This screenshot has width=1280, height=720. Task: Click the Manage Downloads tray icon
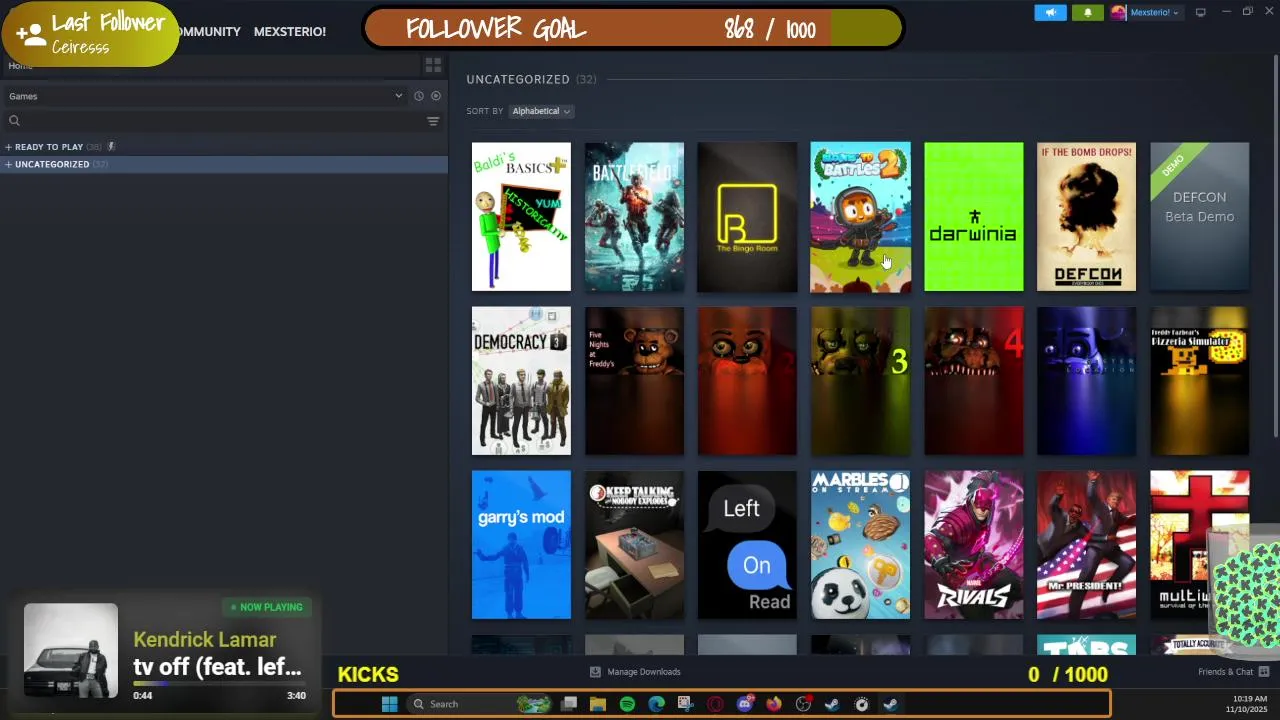coord(595,672)
